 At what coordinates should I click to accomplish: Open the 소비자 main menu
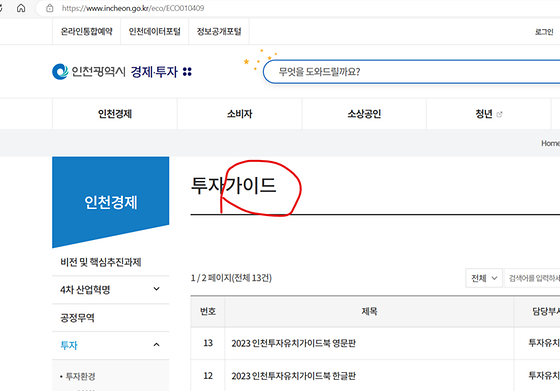(x=240, y=114)
